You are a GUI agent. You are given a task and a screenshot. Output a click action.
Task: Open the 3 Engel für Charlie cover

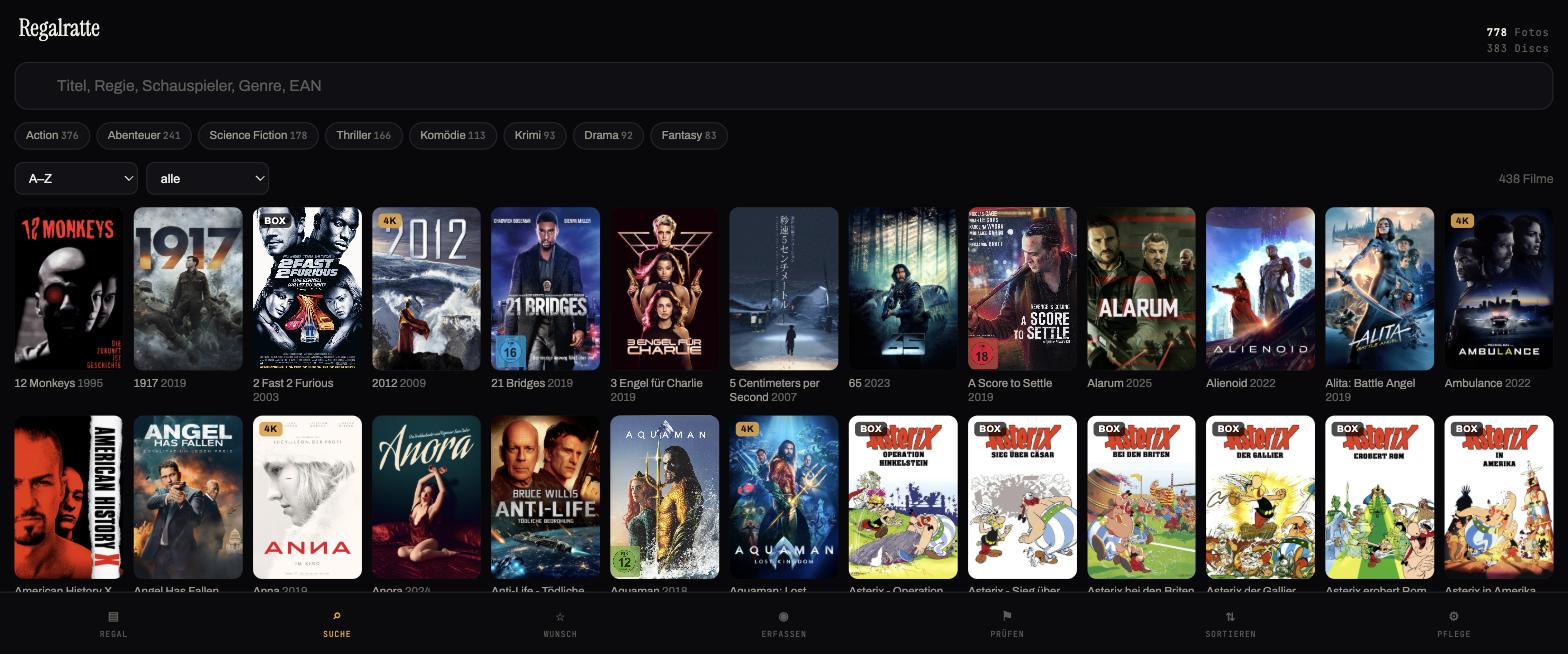(664, 289)
